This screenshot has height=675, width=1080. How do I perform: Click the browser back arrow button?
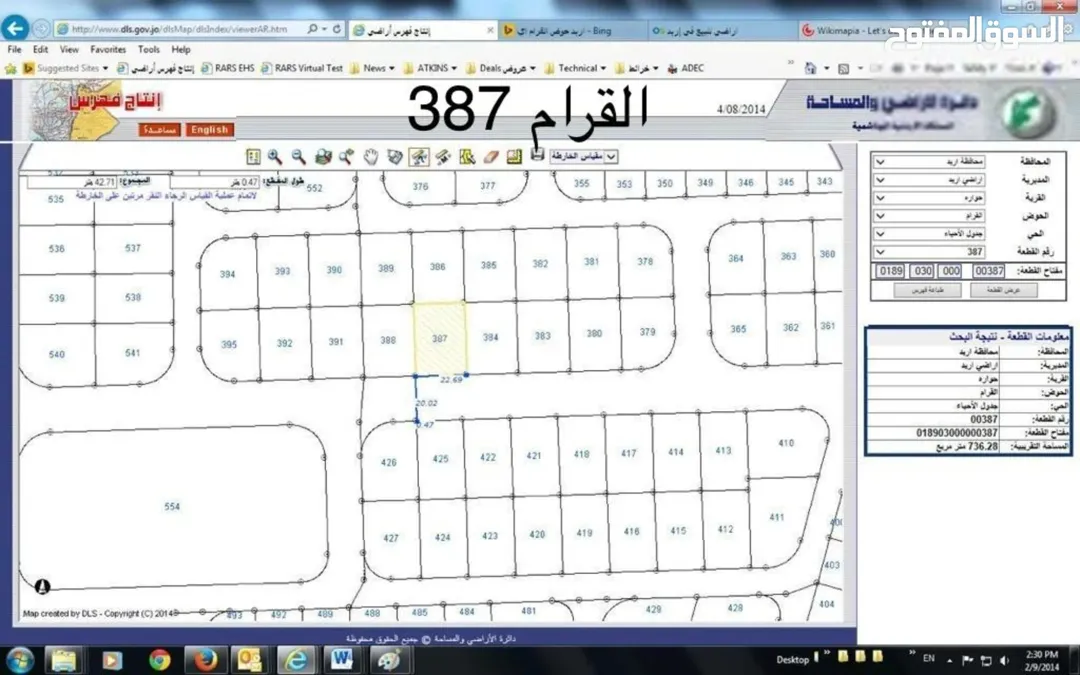click(x=14, y=29)
